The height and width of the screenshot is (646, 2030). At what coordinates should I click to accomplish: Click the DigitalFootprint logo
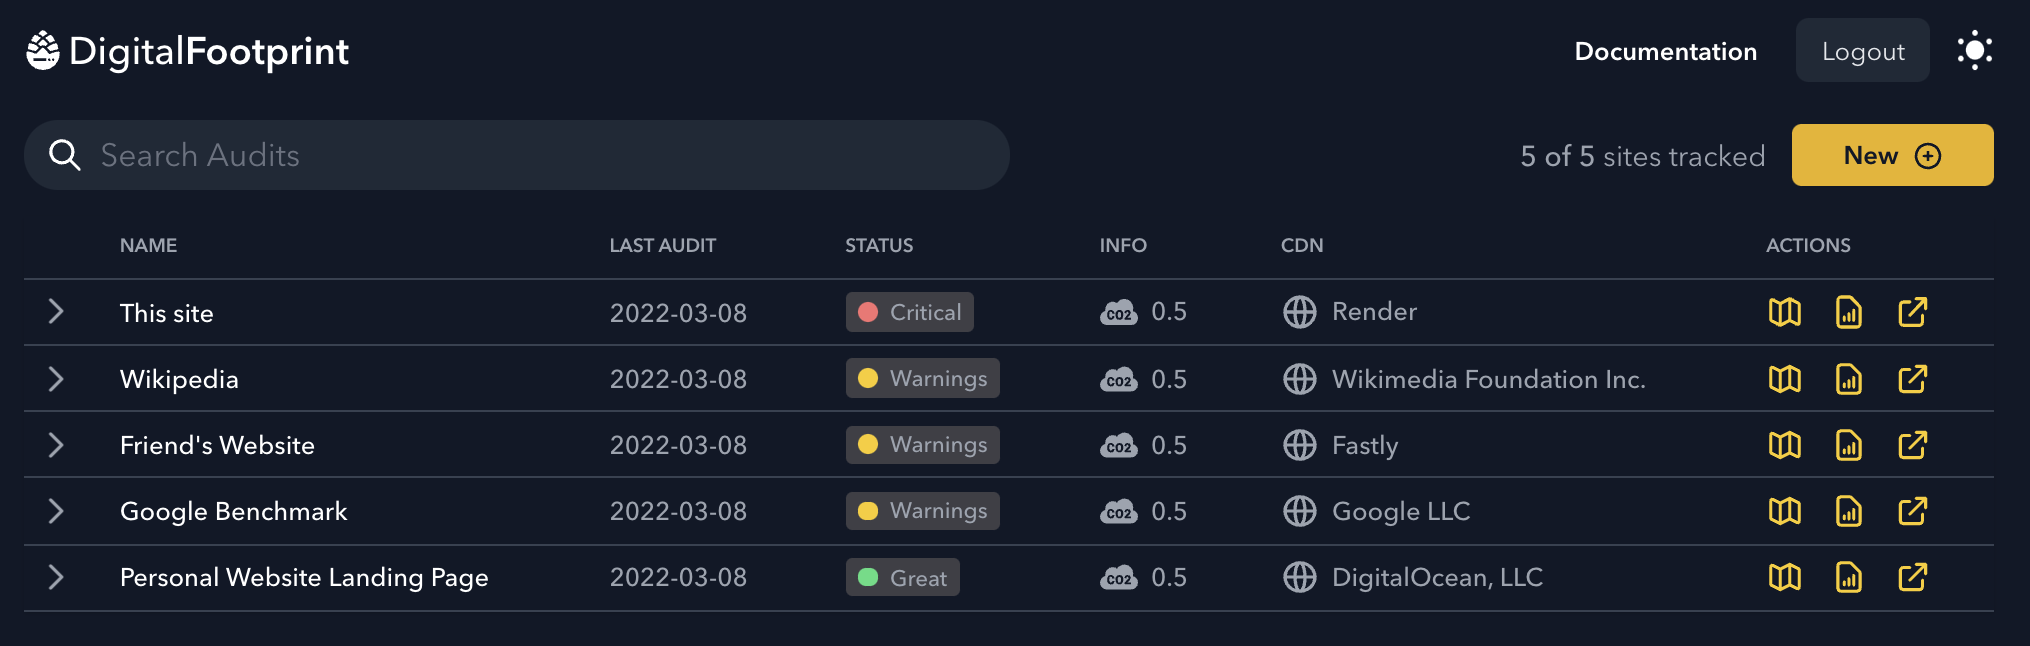pos(188,51)
